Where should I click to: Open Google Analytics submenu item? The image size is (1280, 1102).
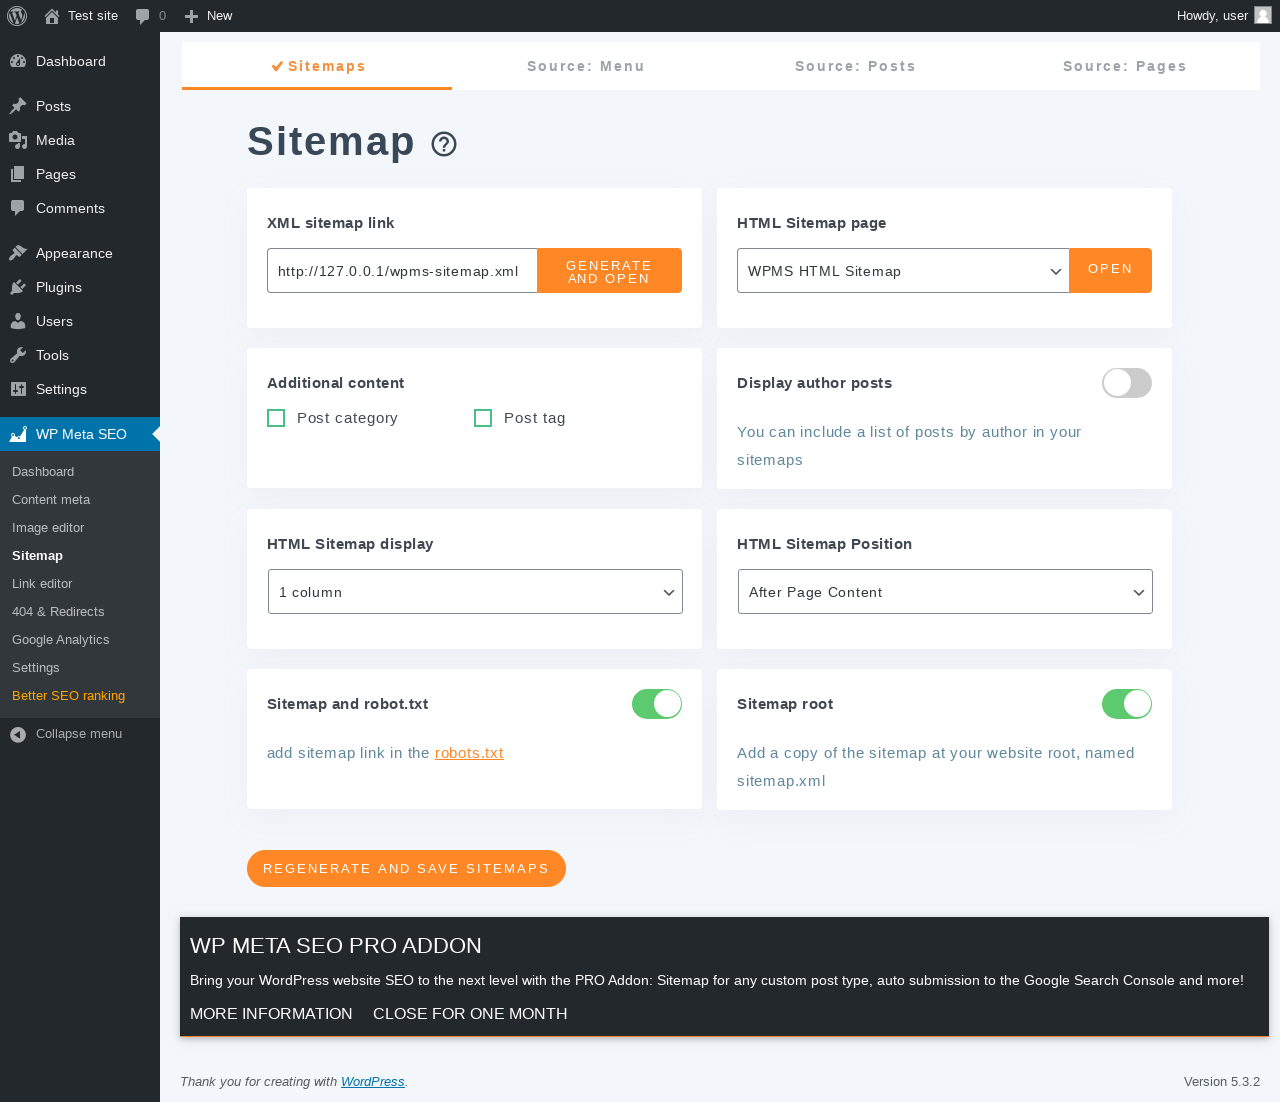tap(61, 640)
